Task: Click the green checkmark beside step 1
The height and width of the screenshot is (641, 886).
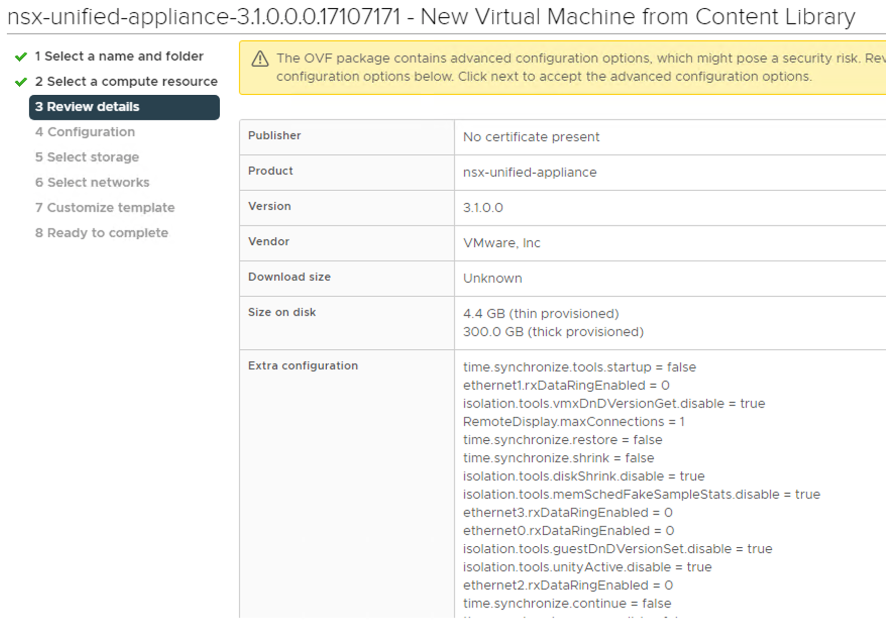Action: [x=21, y=57]
